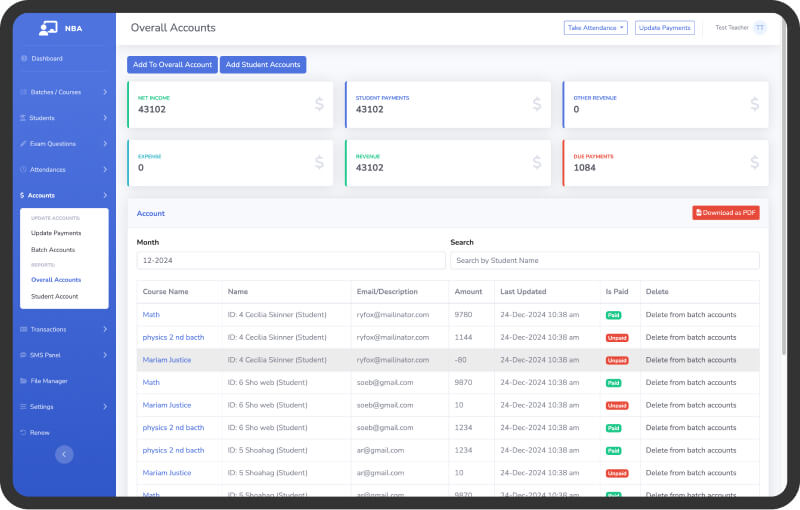
Task: Click Add To Overall Account button
Action: (x=172, y=65)
